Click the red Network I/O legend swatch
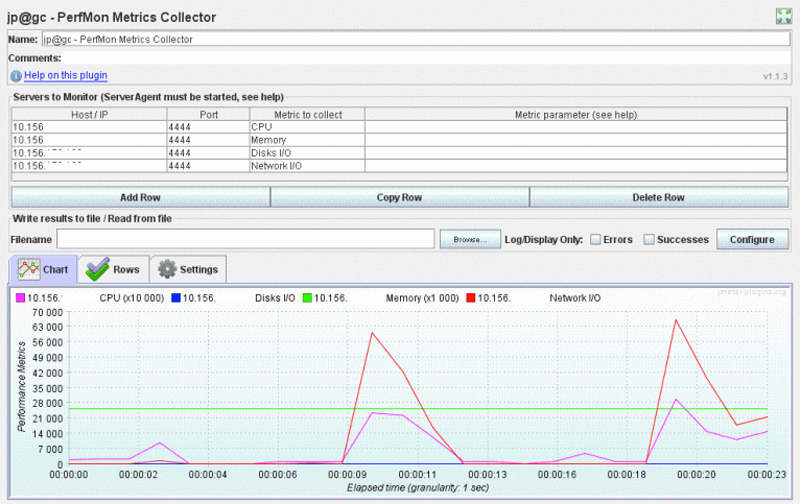800x504 pixels. pyautogui.click(x=471, y=298)
